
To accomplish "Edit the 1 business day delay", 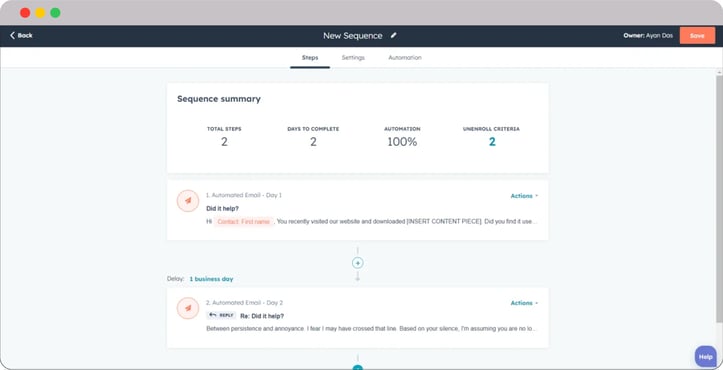I will 211,279.
